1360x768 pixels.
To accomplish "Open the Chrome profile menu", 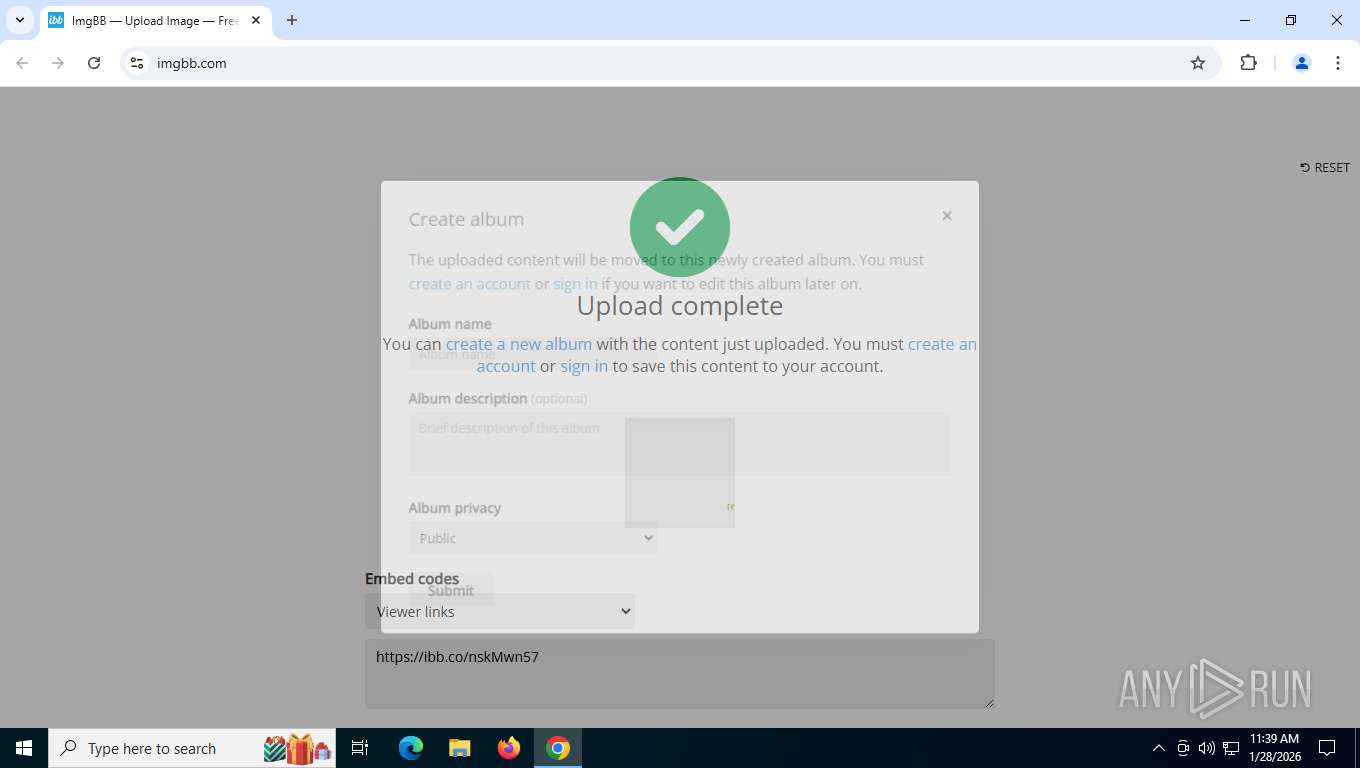I will [x=1302, y=63].
